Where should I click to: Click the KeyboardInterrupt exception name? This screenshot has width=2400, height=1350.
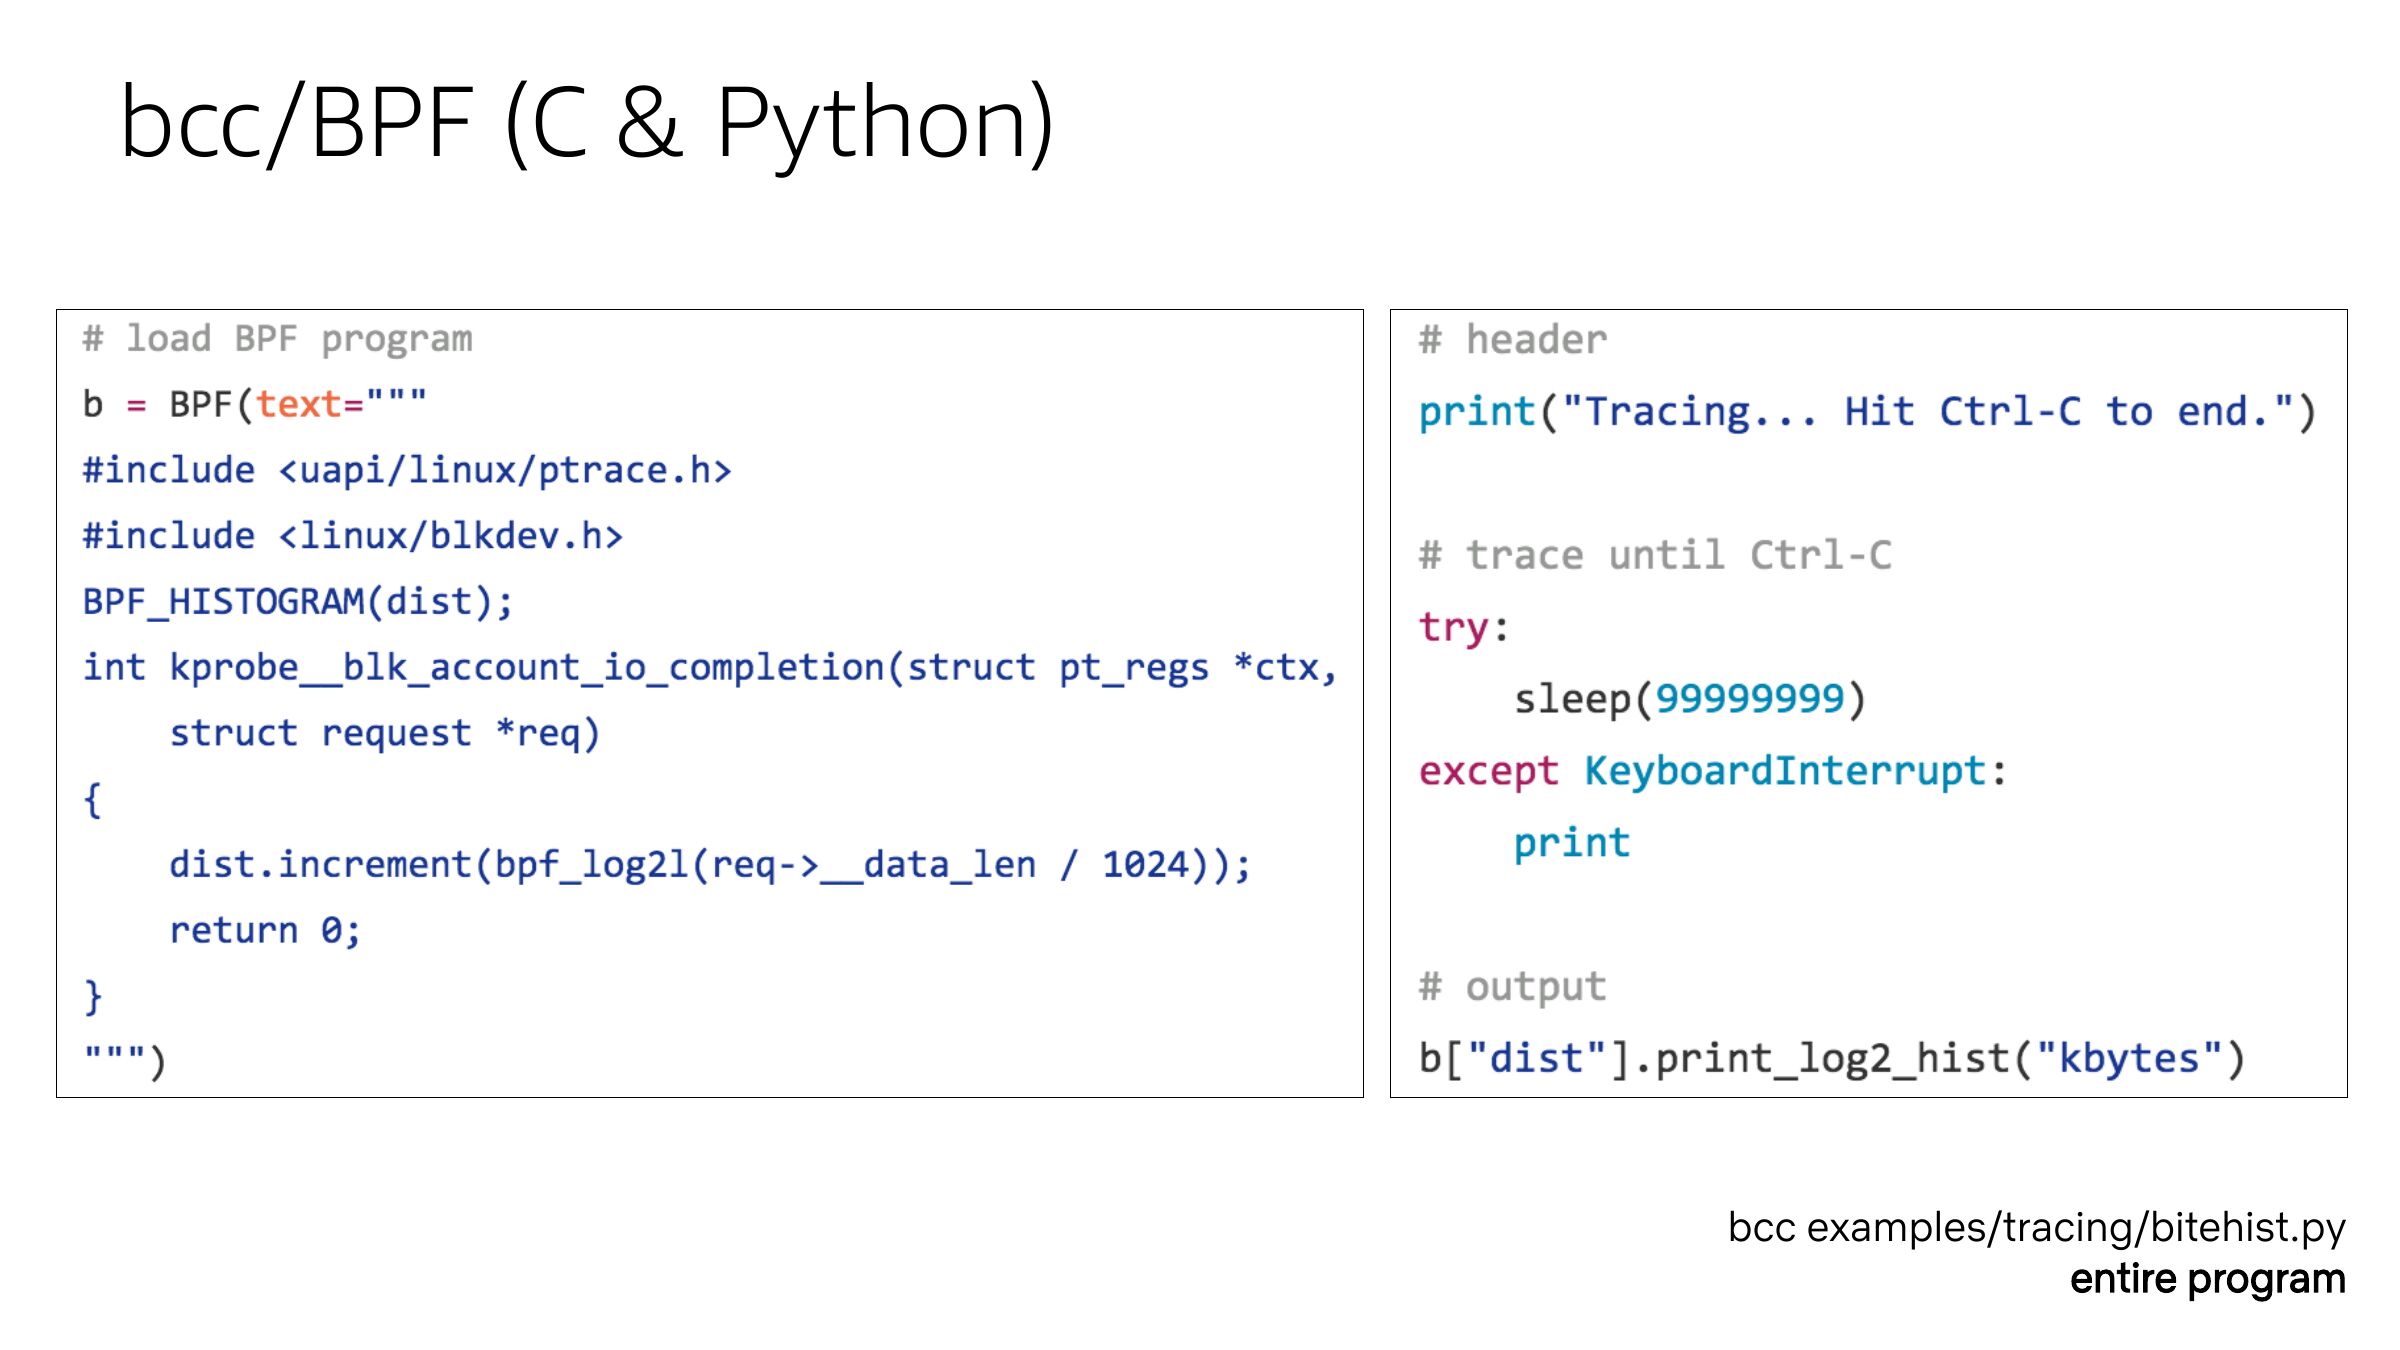pyautogui.click(x=1784, y=771)
